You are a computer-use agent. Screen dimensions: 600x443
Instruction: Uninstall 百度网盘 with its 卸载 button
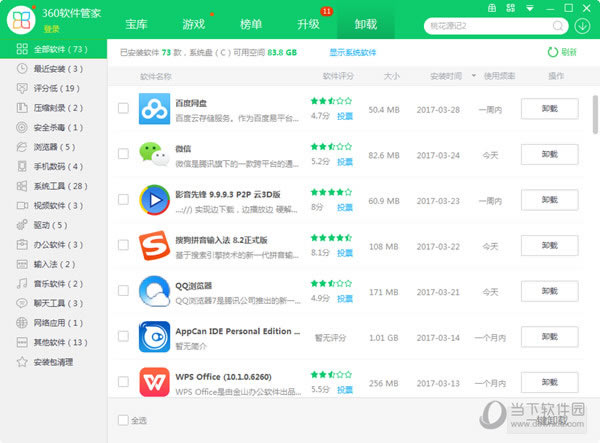(549, 109)
